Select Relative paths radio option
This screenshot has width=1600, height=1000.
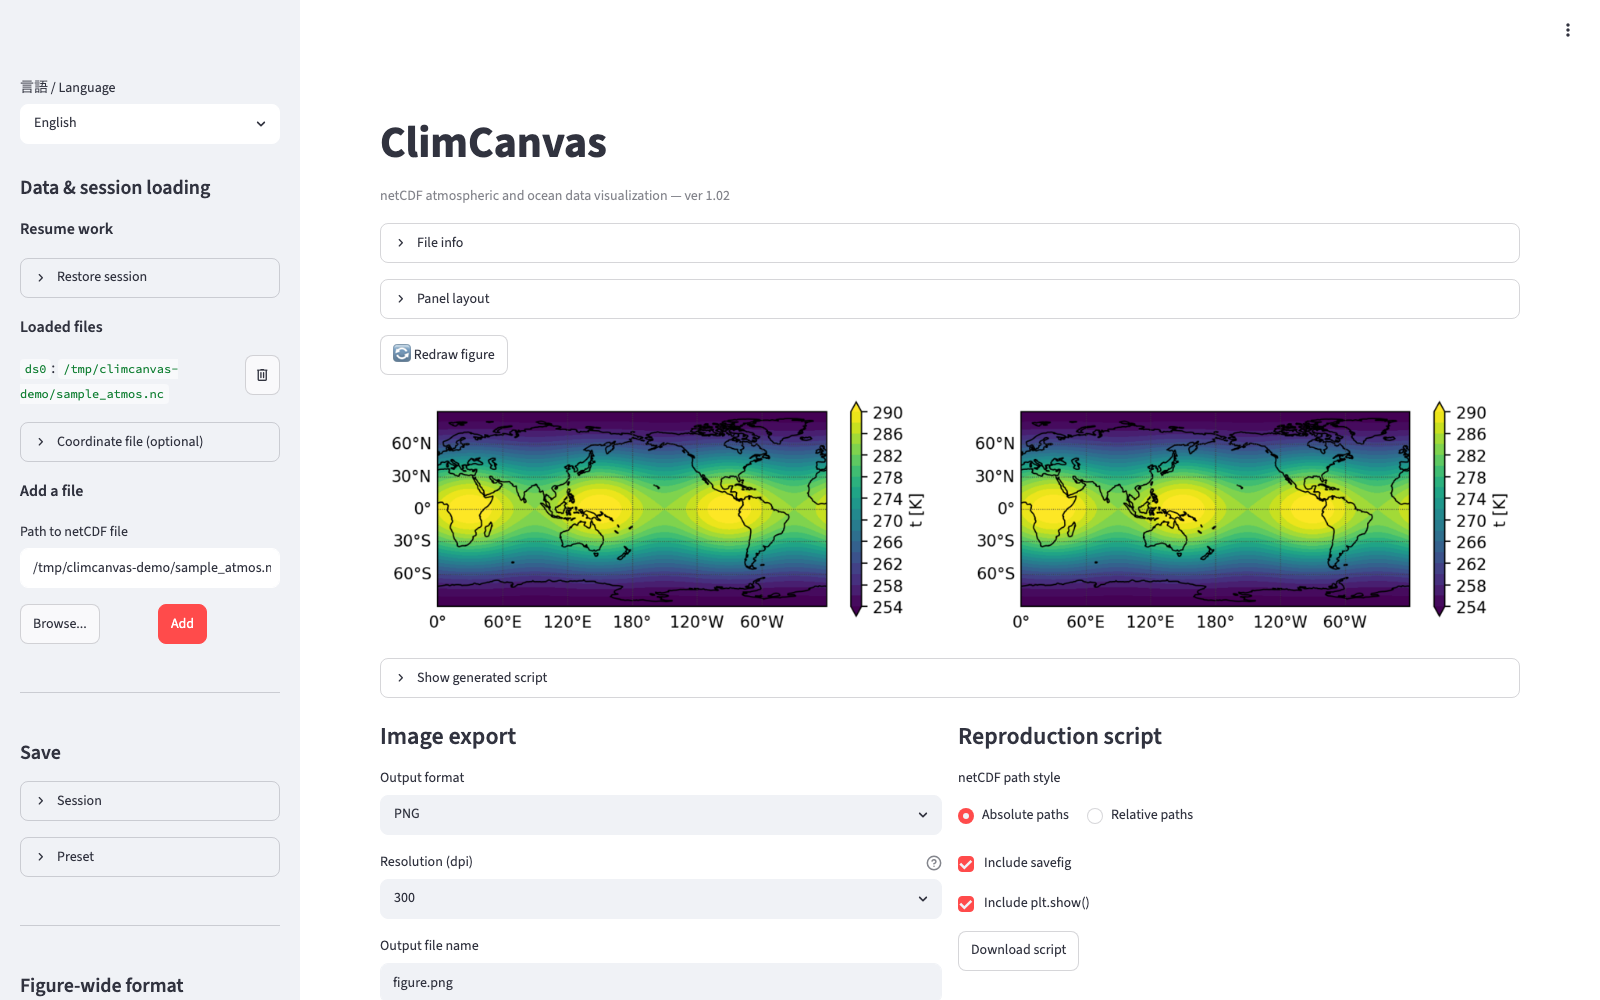(1095, 815)
